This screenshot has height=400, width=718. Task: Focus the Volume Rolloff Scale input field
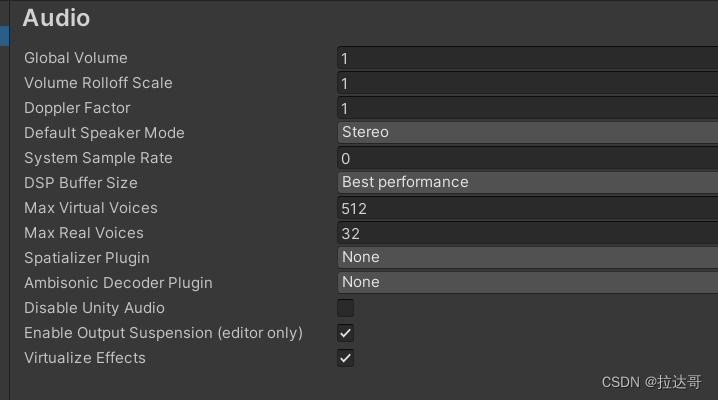527,83
